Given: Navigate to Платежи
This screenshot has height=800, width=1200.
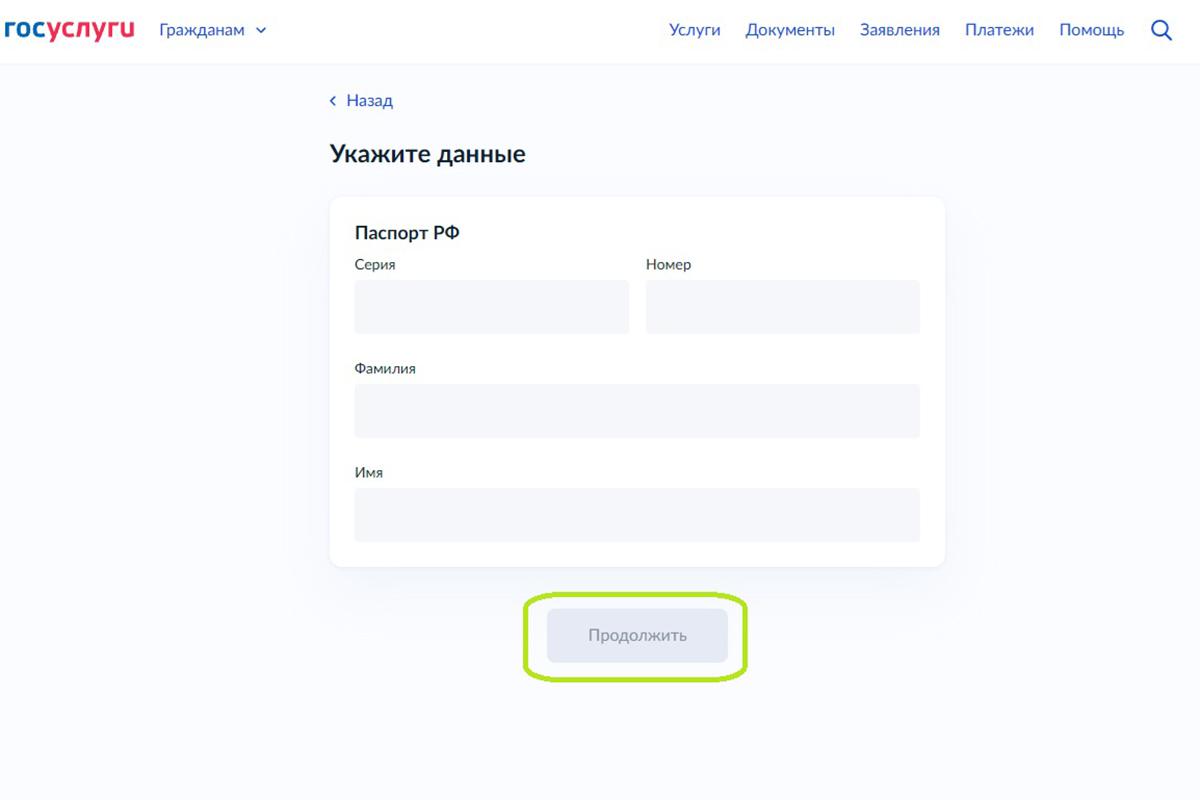Looking at the screenshot, I should pyautogui.click(x=999, y=30).
